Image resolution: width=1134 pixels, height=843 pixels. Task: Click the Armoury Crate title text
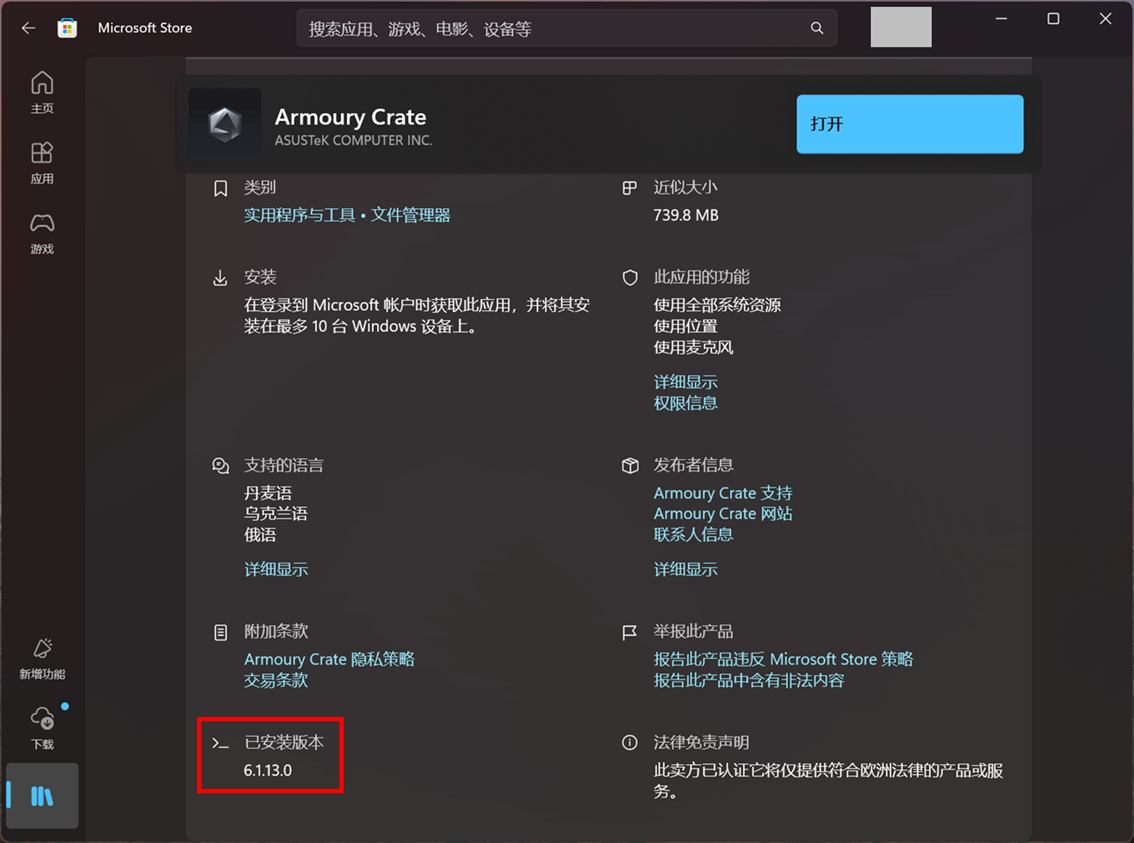350,117
